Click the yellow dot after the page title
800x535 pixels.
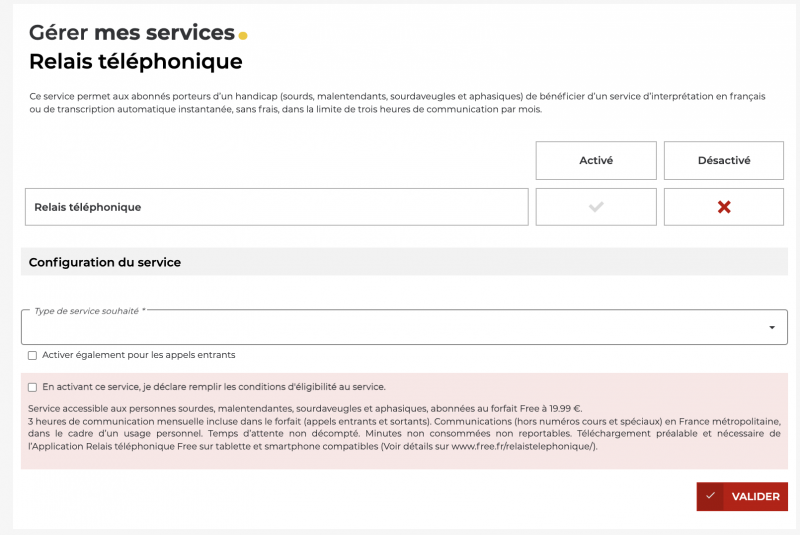(243, 36)
